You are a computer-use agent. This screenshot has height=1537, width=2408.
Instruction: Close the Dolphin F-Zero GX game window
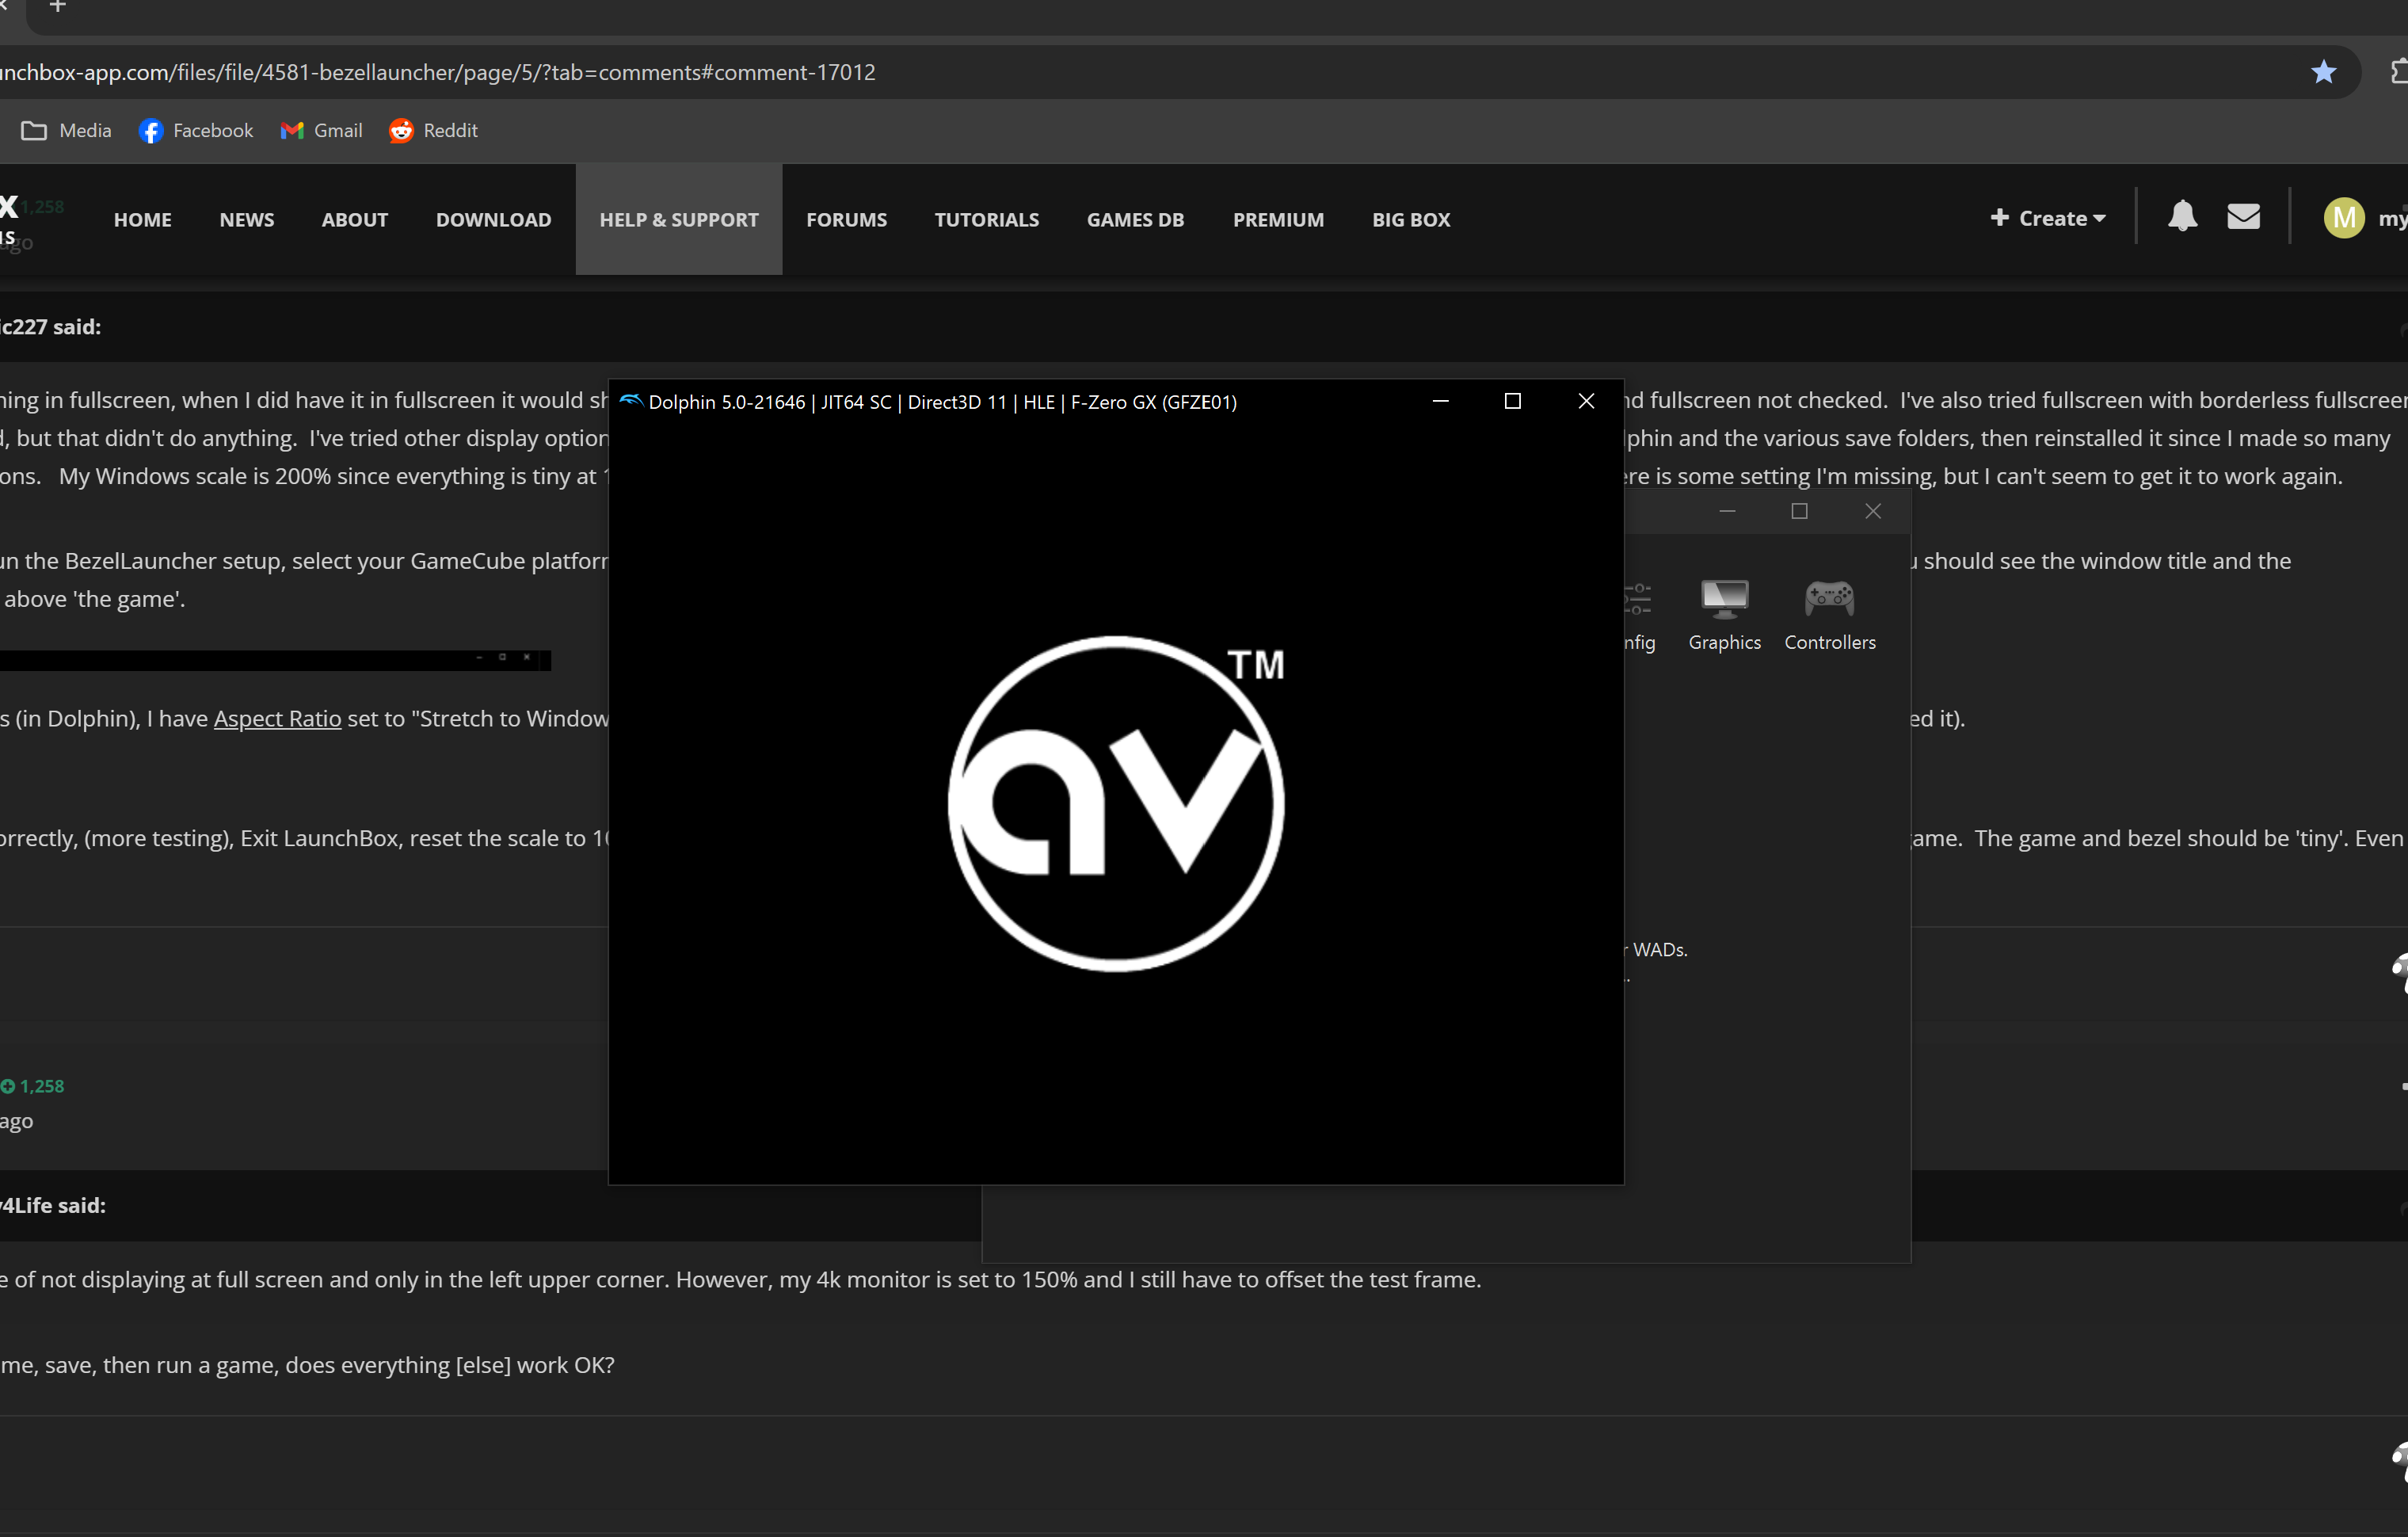tap(1586, 402)
